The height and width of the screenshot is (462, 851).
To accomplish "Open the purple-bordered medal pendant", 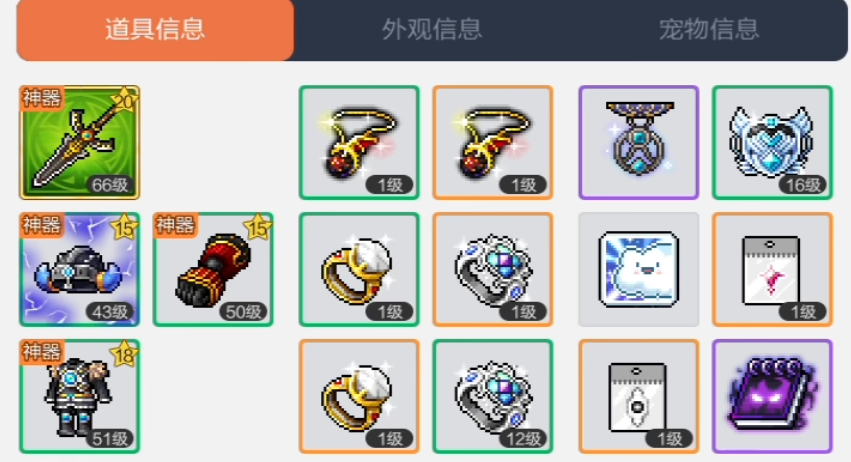I will [x=639, y=142].
